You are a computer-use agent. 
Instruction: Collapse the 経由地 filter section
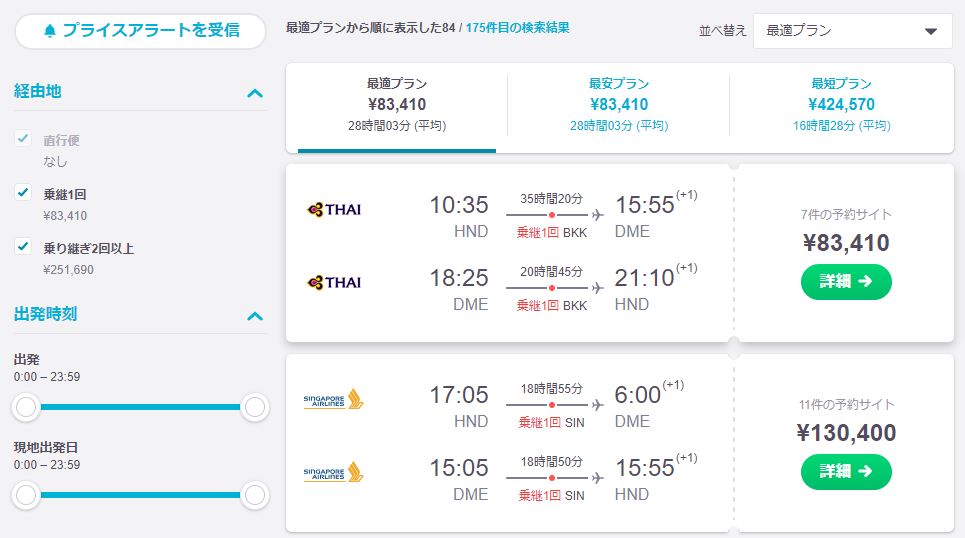coord(255,94)
